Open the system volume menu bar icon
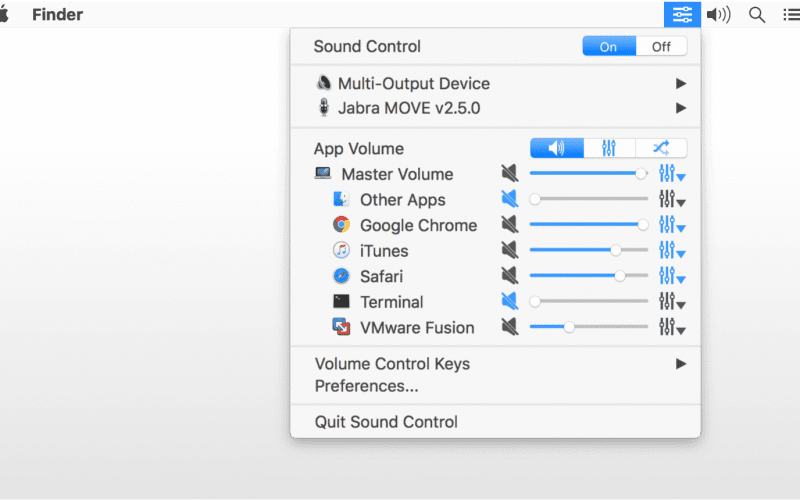The height and width of the screenshot is (500, 800). click(718, 15)
